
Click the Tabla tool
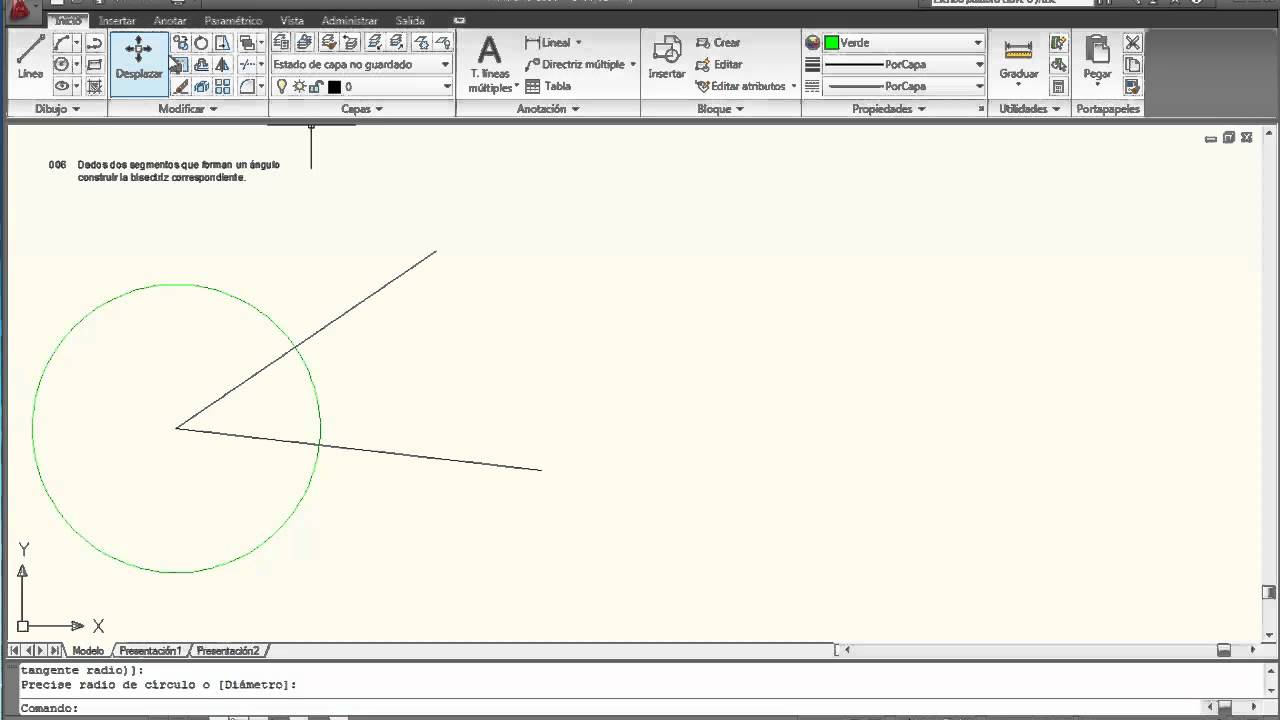click(x=548, y=86)
